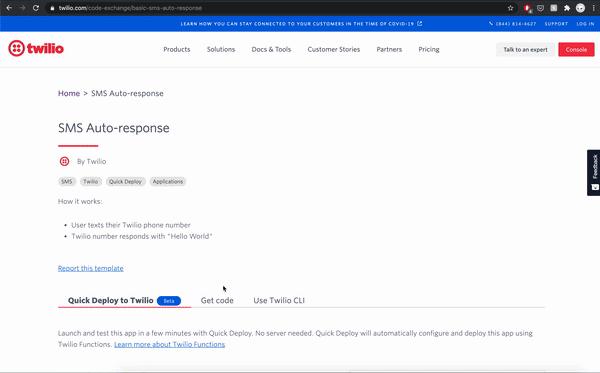Click the browser forward arrow

click(22, 8)
